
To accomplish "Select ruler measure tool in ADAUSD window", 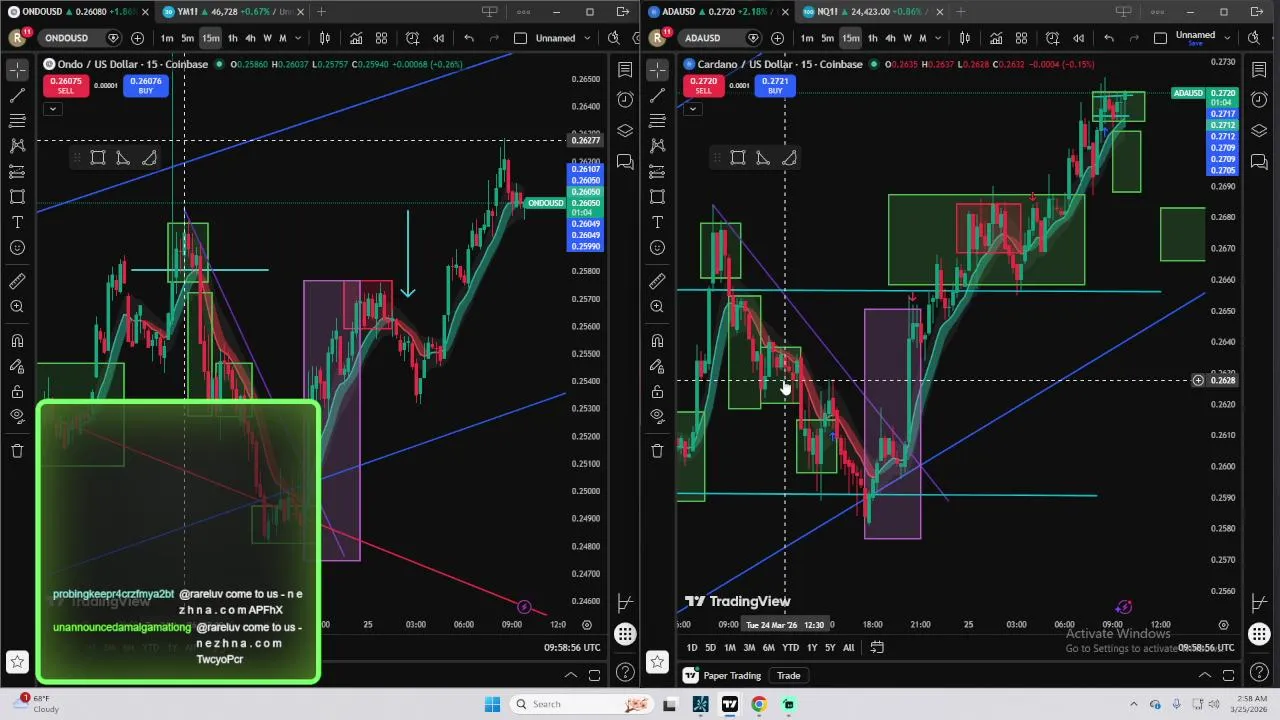I will point(657,281).
